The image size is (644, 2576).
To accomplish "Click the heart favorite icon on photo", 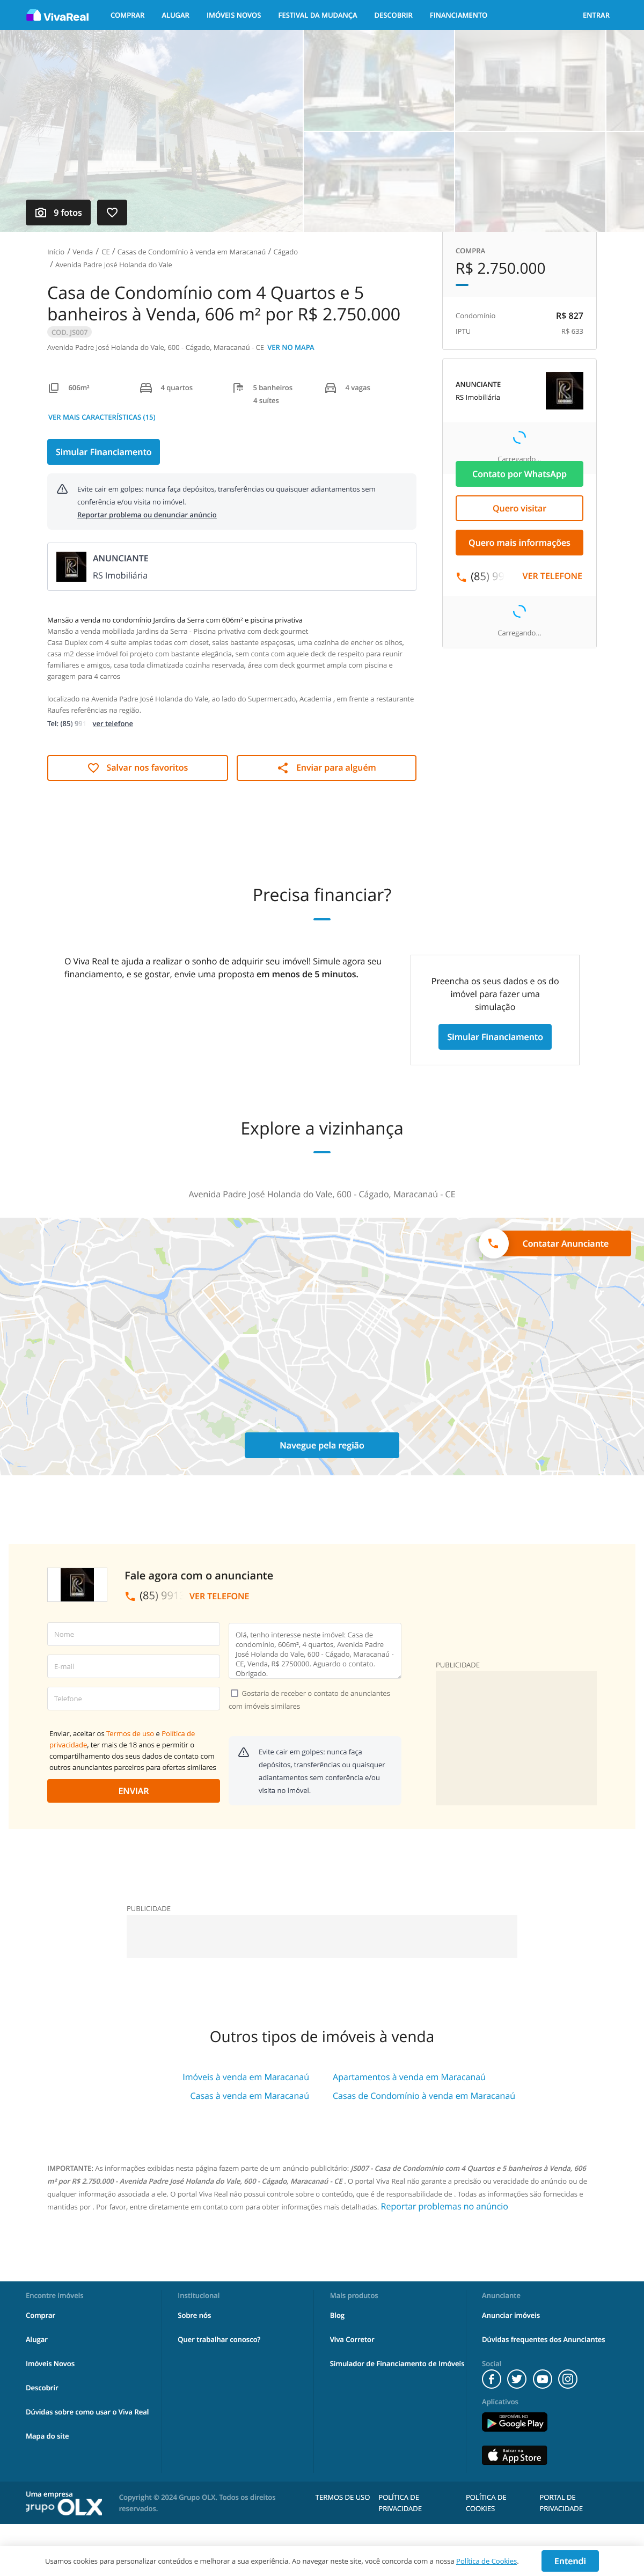I will pos(112,212).
